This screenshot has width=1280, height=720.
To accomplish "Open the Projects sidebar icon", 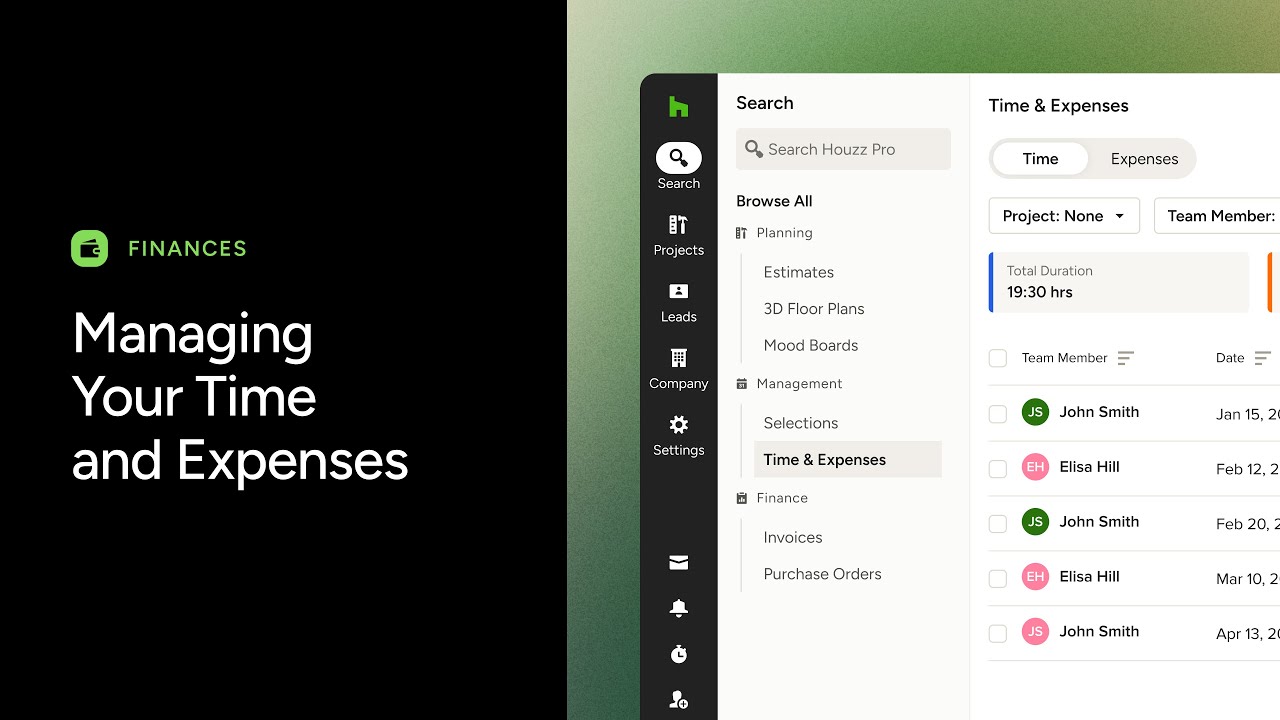I will pyautogui.click(x=679, y=224).
